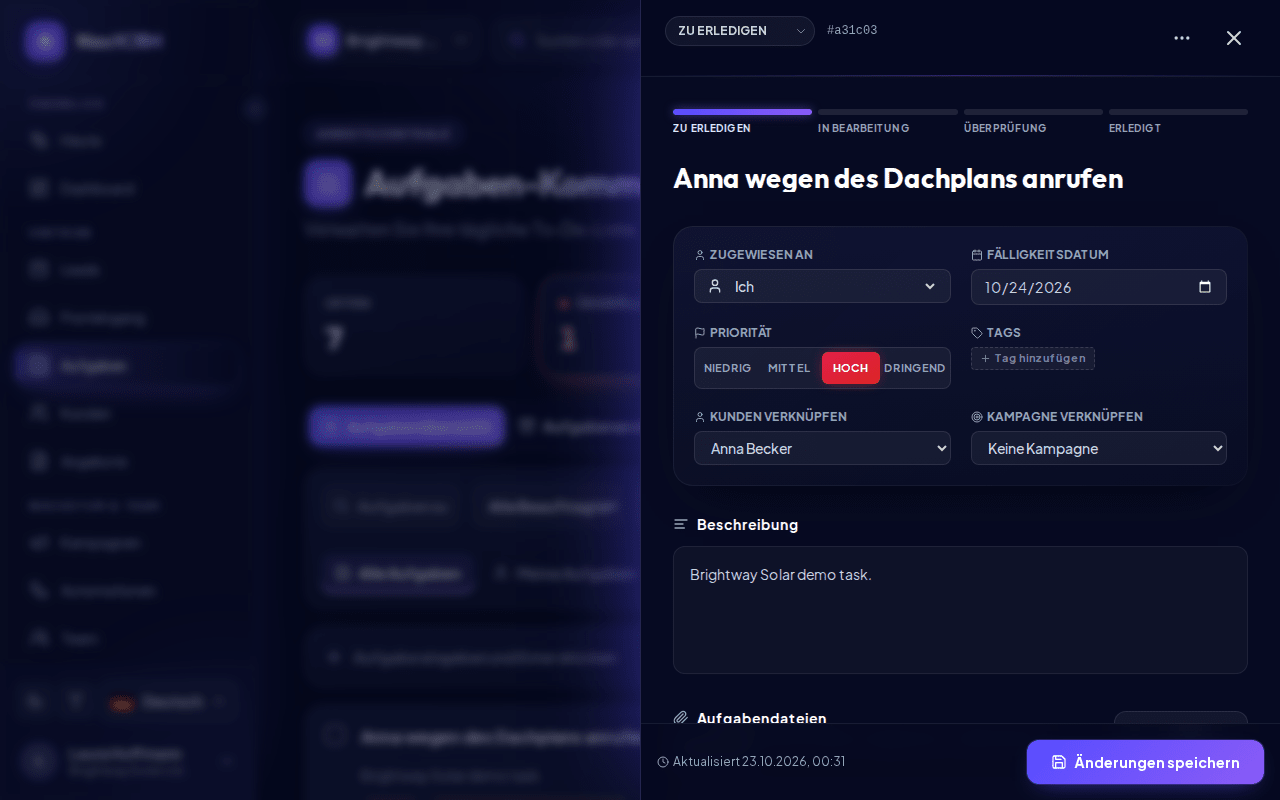The image size is (1280, 800).
Task: Open the Zugewiesen an dropdown showing Ich
Action: 822,286
